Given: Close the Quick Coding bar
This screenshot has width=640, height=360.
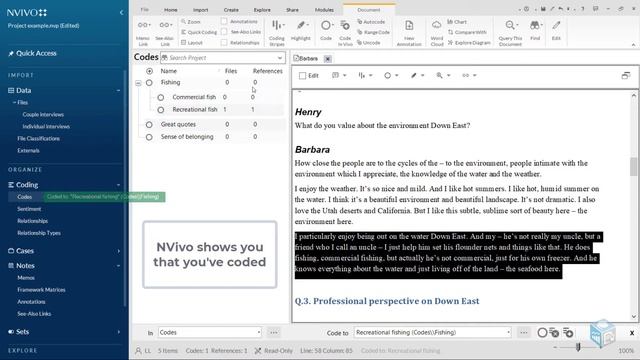Looking at the screenshot, I should 632,333.
